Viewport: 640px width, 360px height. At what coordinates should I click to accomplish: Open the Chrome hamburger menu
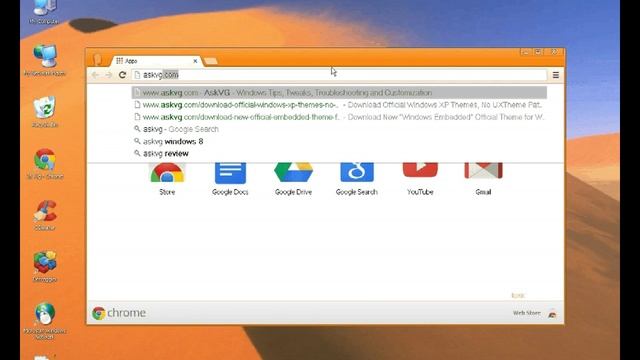pos(556,75)
